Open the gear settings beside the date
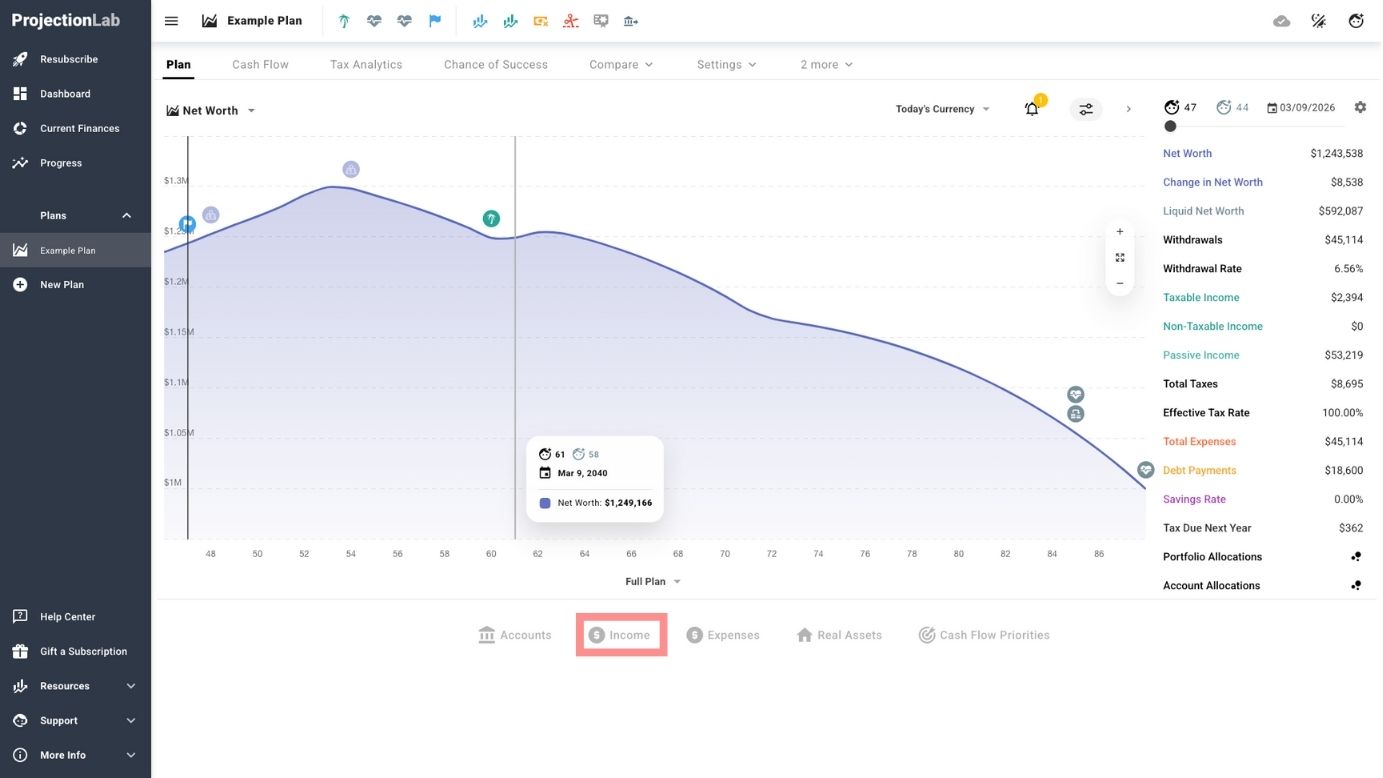 coord(1360,107)
